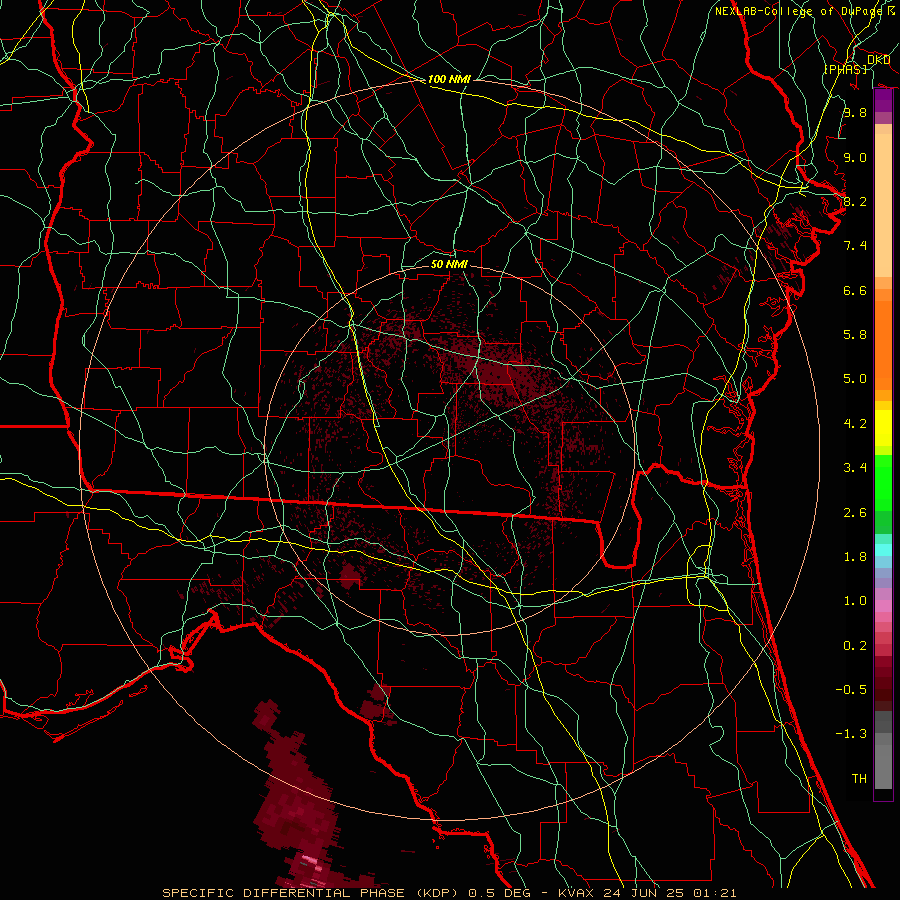Click the legend value "-0.5"
This screenshot has width=900, height=900.
tap(851, 690)
